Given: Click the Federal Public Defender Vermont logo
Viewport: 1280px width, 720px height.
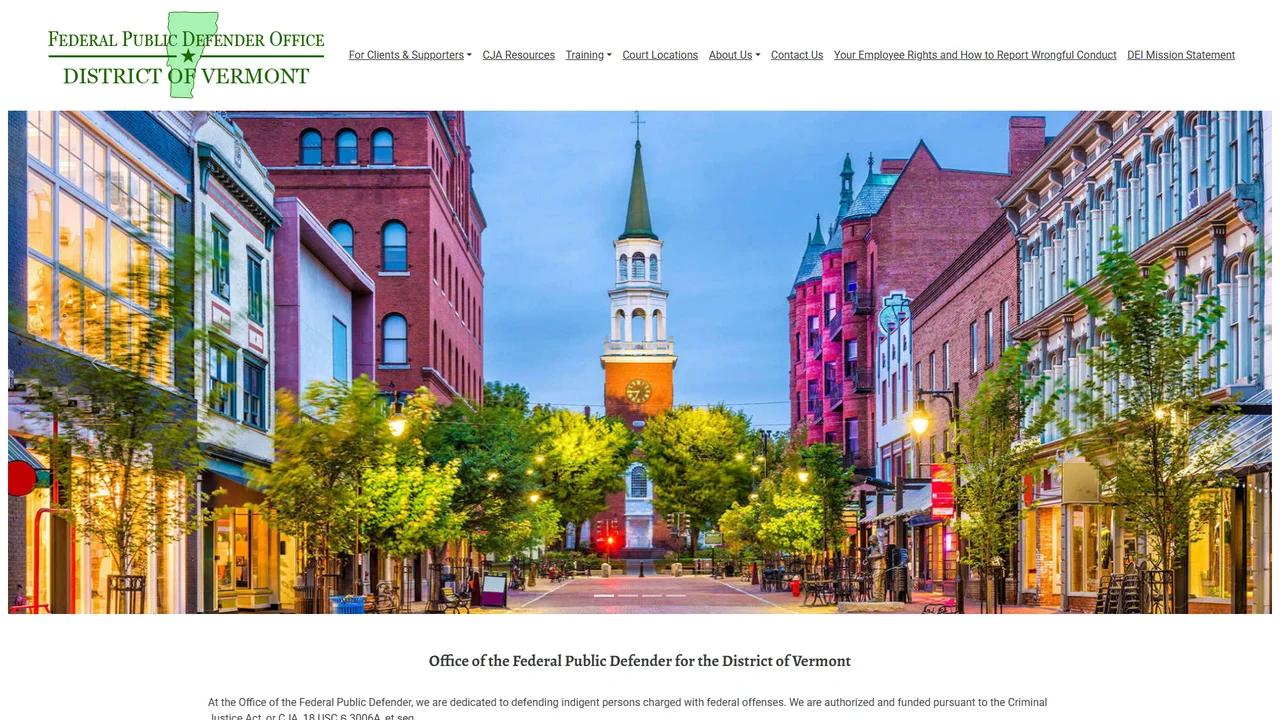Looking at the screenshot, I should (x=186, y=55).
